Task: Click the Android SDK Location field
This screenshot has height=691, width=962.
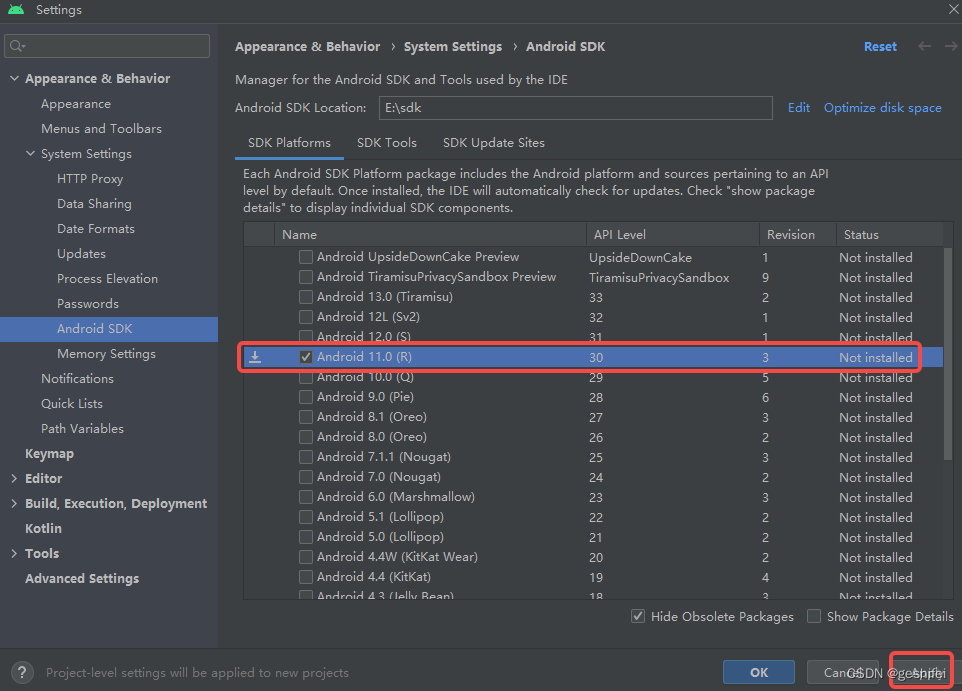Action: tap(575, 108)
